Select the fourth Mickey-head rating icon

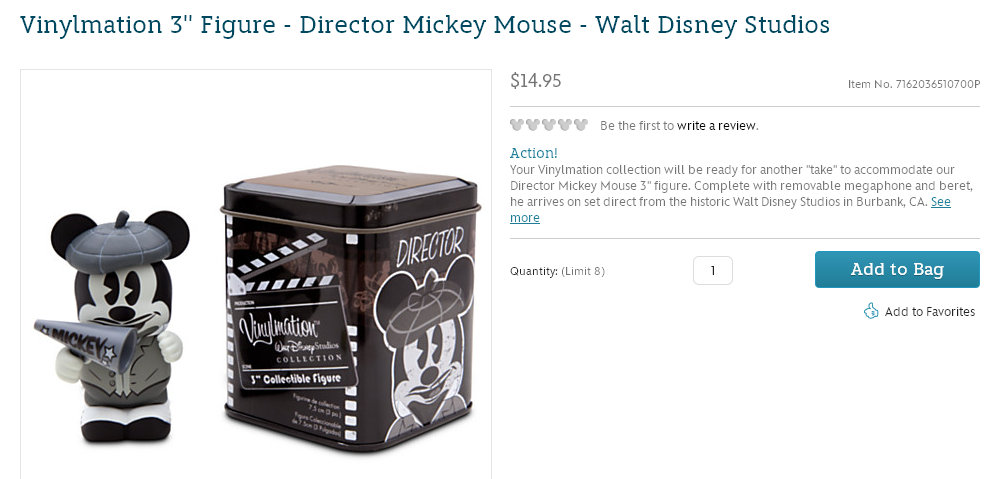565,125
